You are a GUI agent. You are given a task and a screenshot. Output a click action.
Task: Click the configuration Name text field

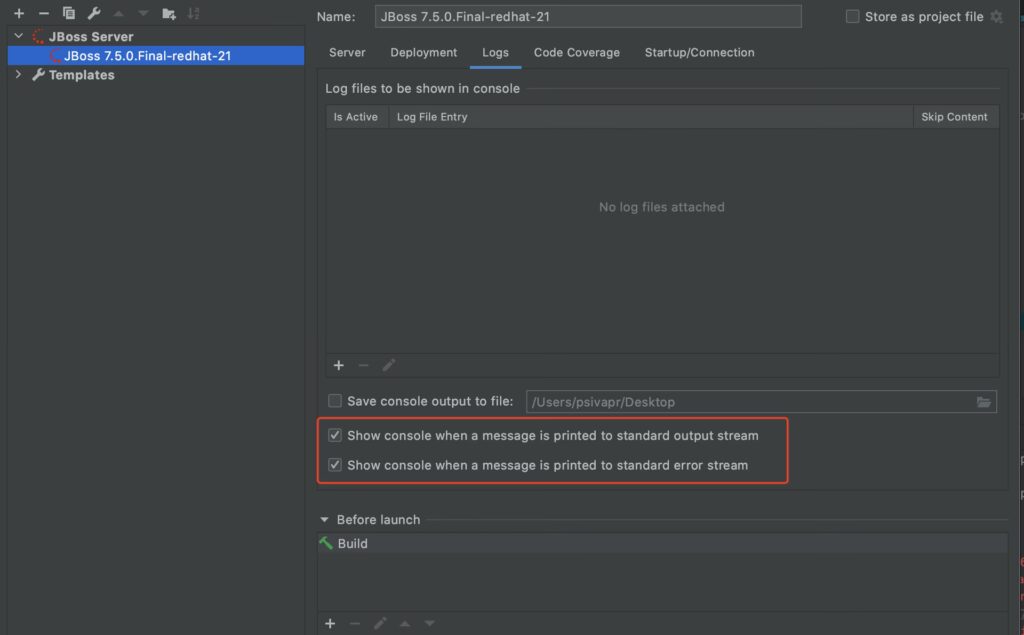click(x=588, y=17)
